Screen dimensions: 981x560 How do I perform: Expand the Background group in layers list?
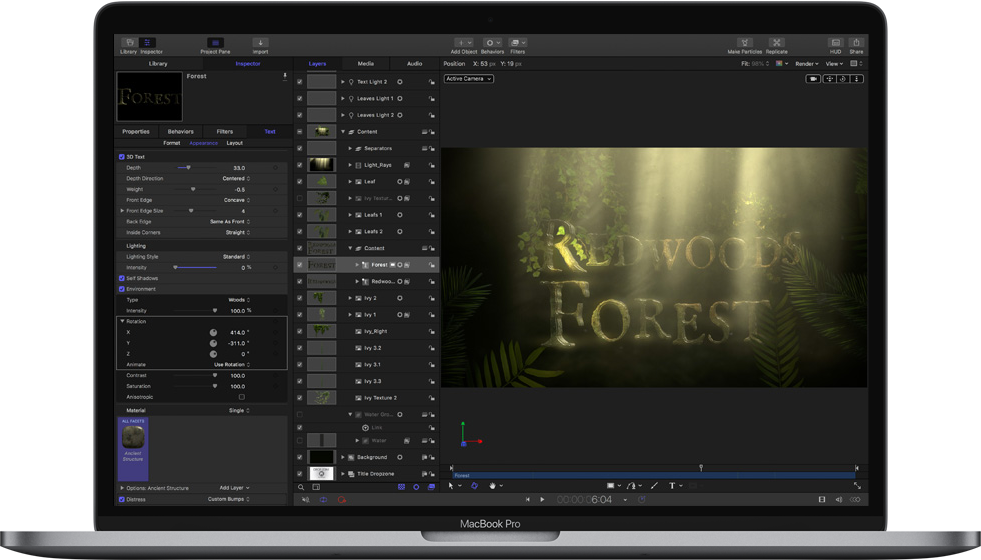[343, 457]
